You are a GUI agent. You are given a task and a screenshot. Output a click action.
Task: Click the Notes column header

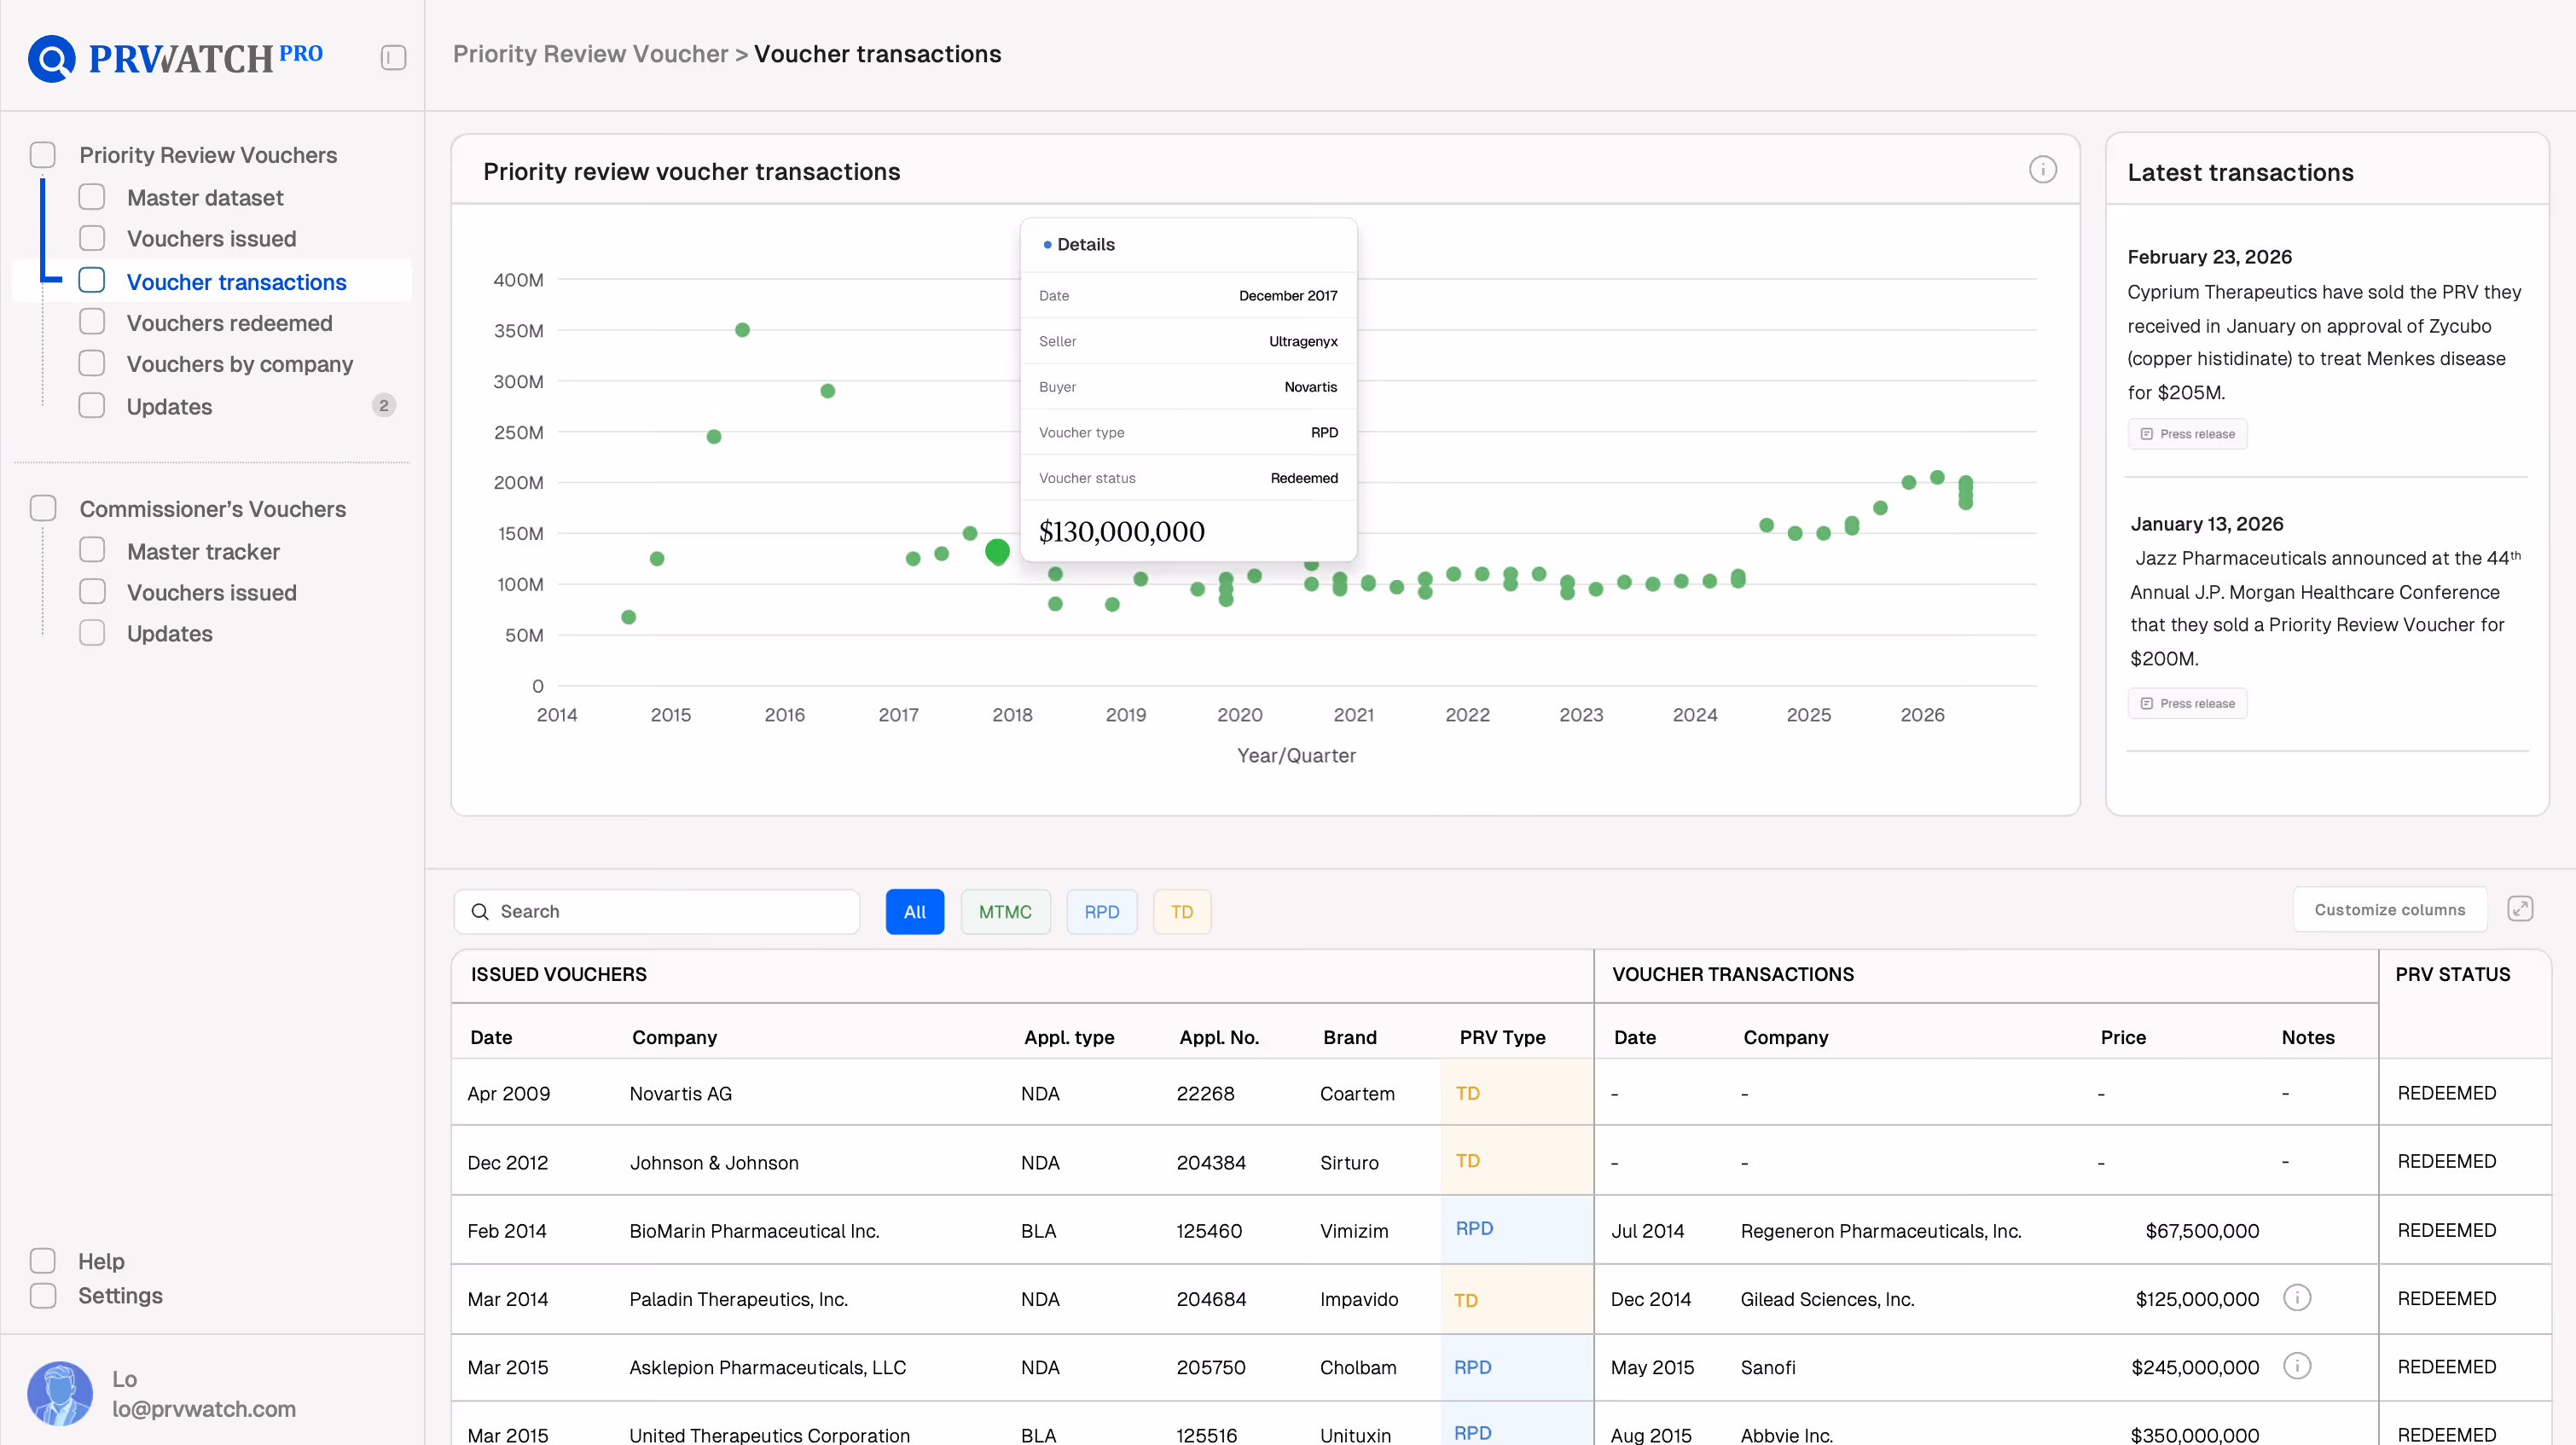pyautogui.click(x=2308, y=1037)
